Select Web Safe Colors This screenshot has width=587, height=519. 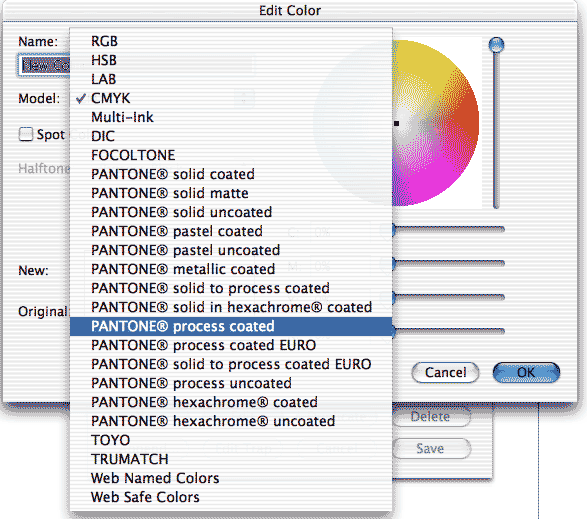click(231, 498)
